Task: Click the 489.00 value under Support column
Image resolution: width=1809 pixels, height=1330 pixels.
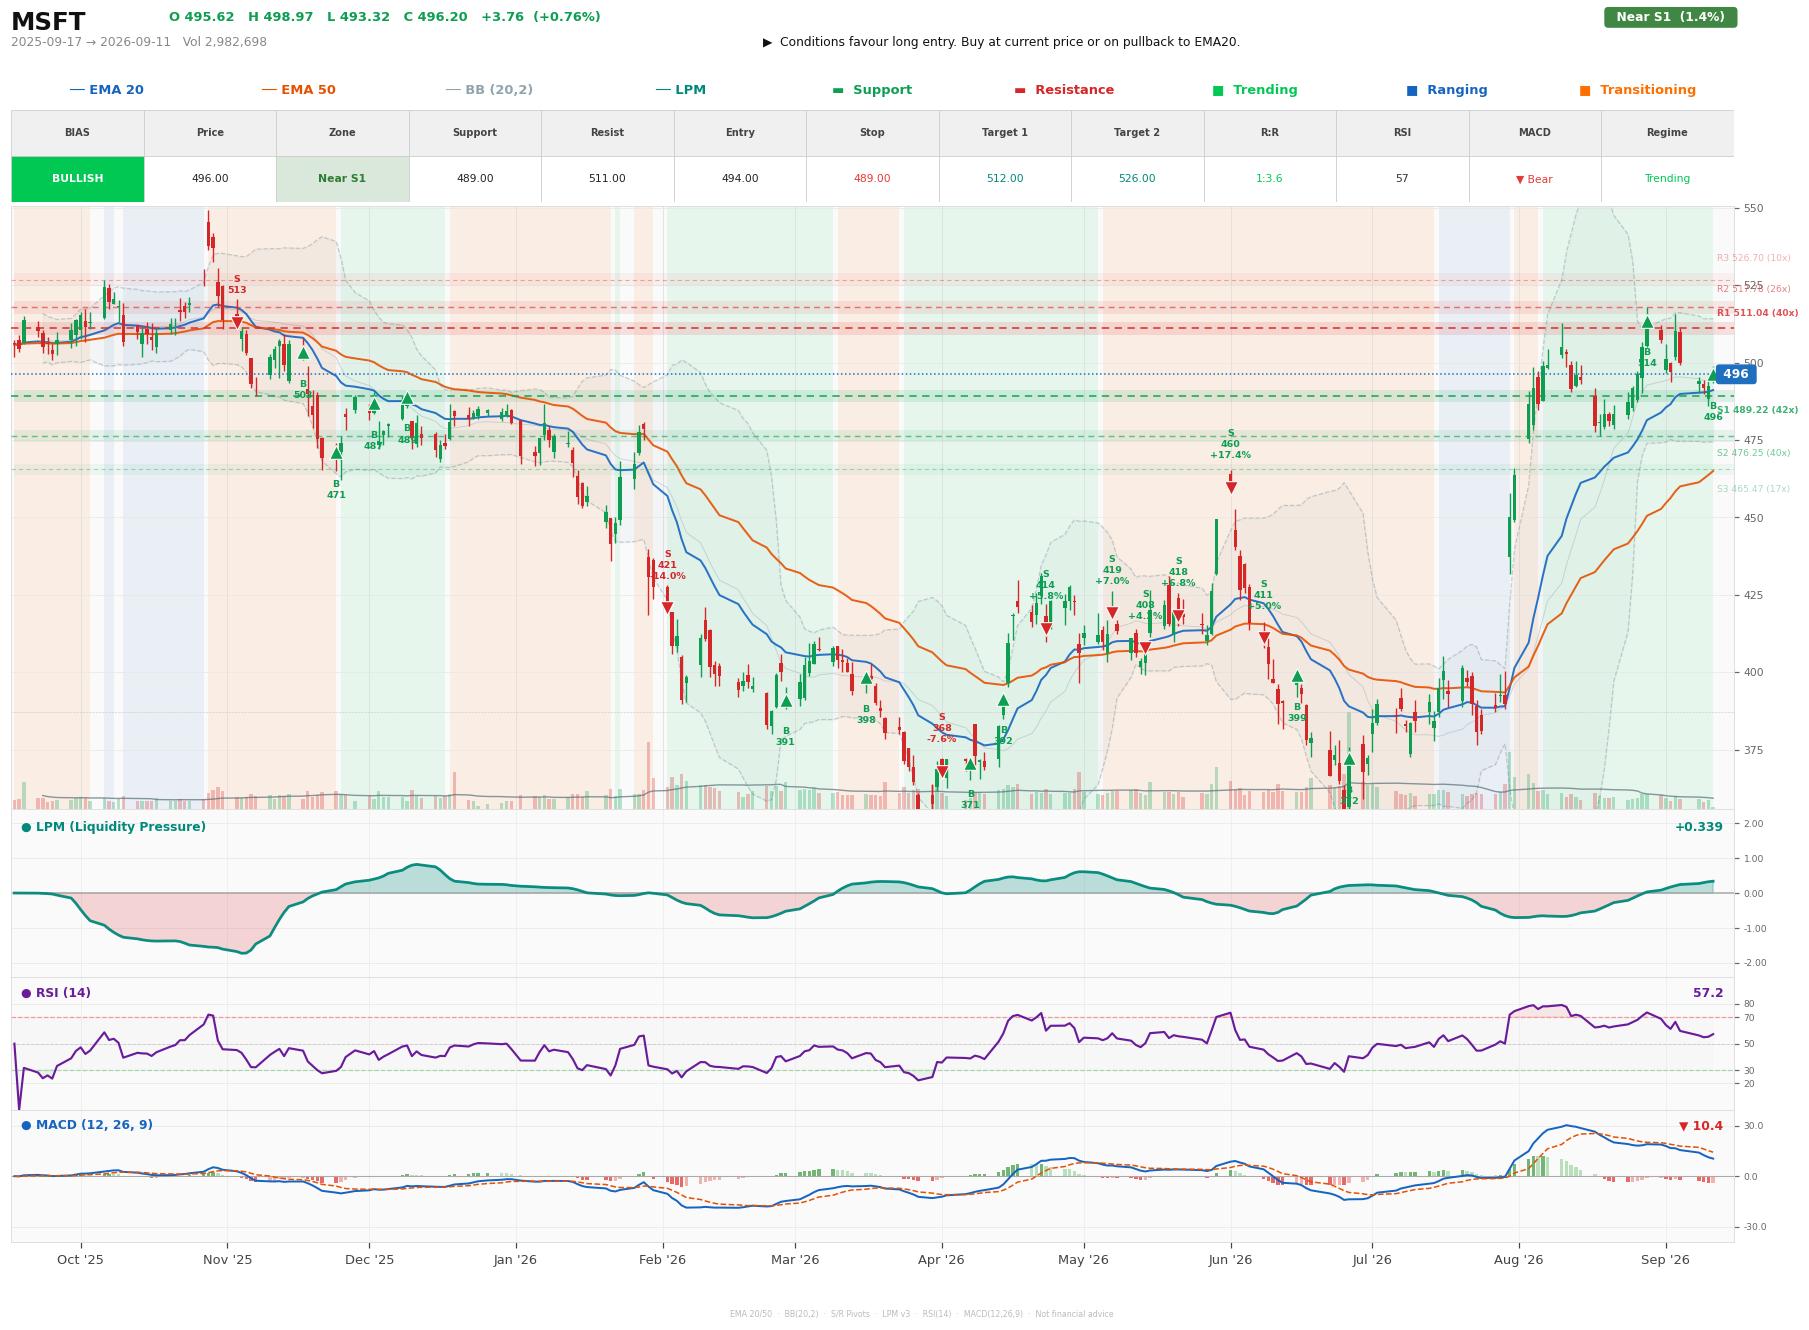Action: pyautogui.click(x=475, y=179)
